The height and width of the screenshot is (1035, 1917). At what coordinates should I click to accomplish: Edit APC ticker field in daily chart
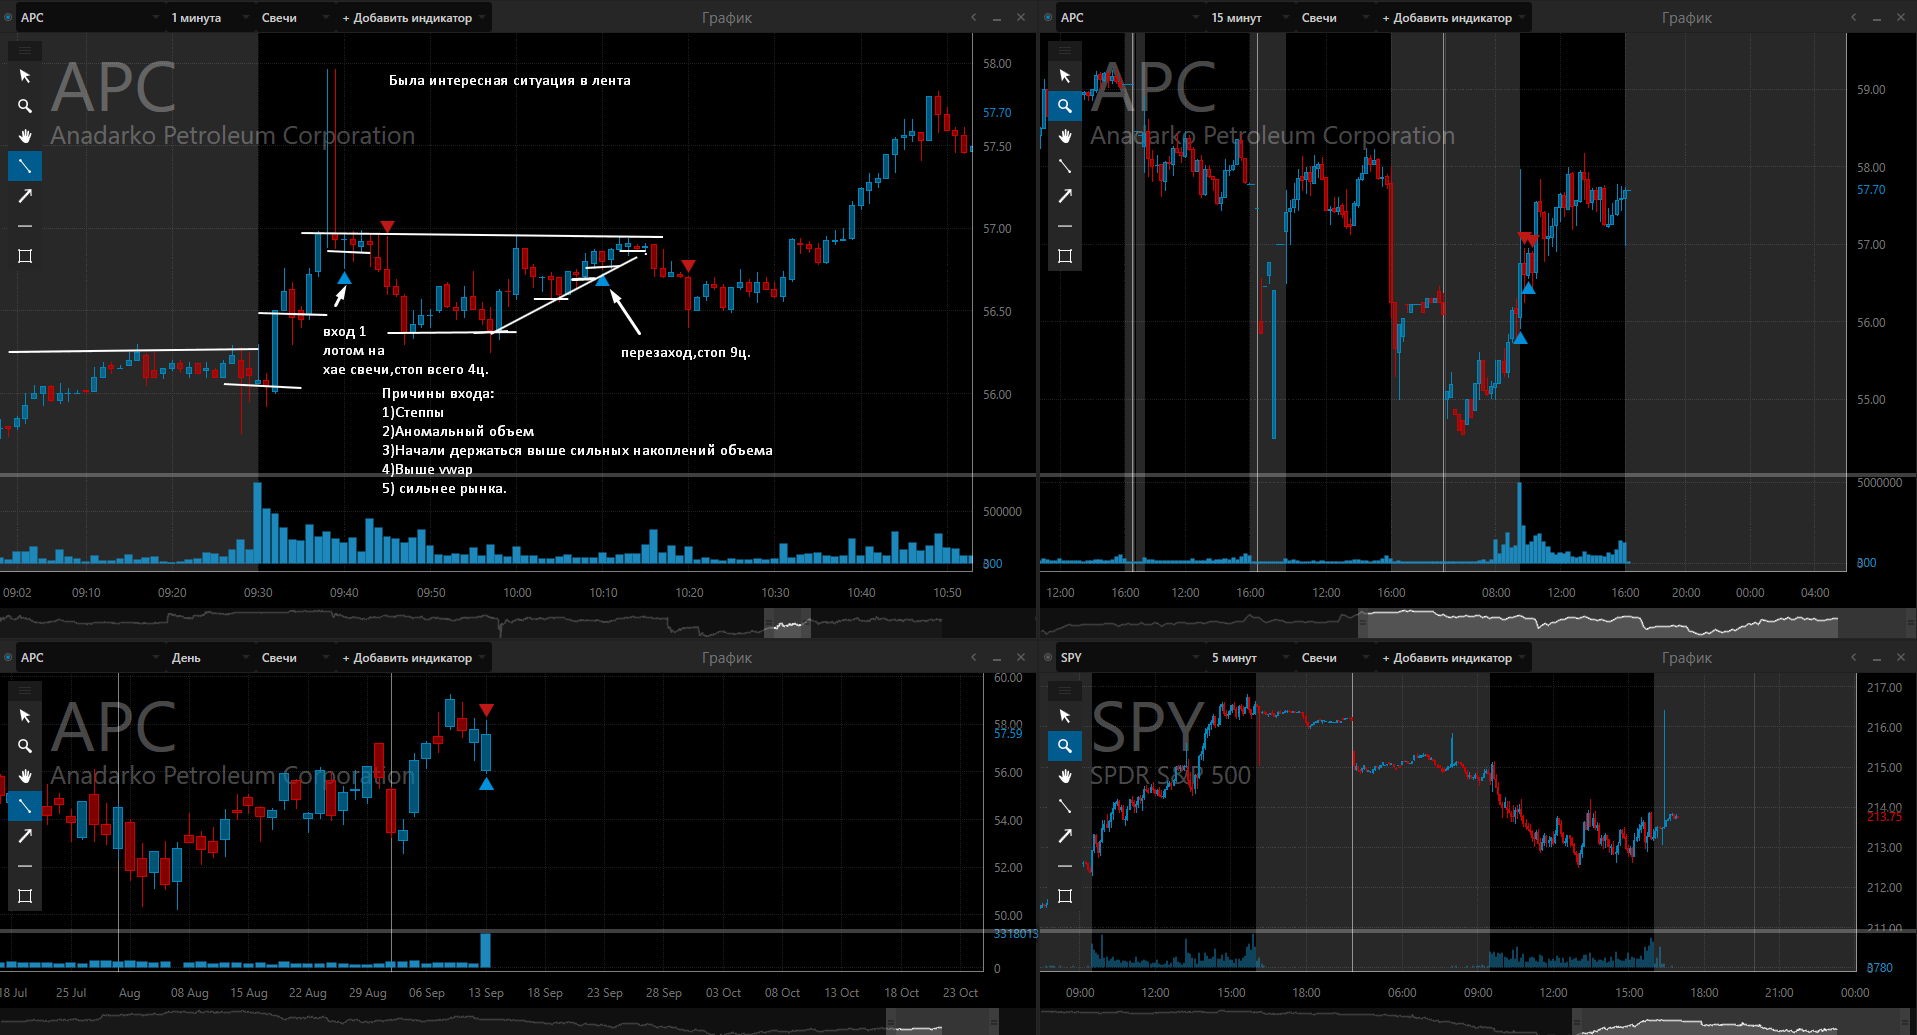(x=90, y=657)
